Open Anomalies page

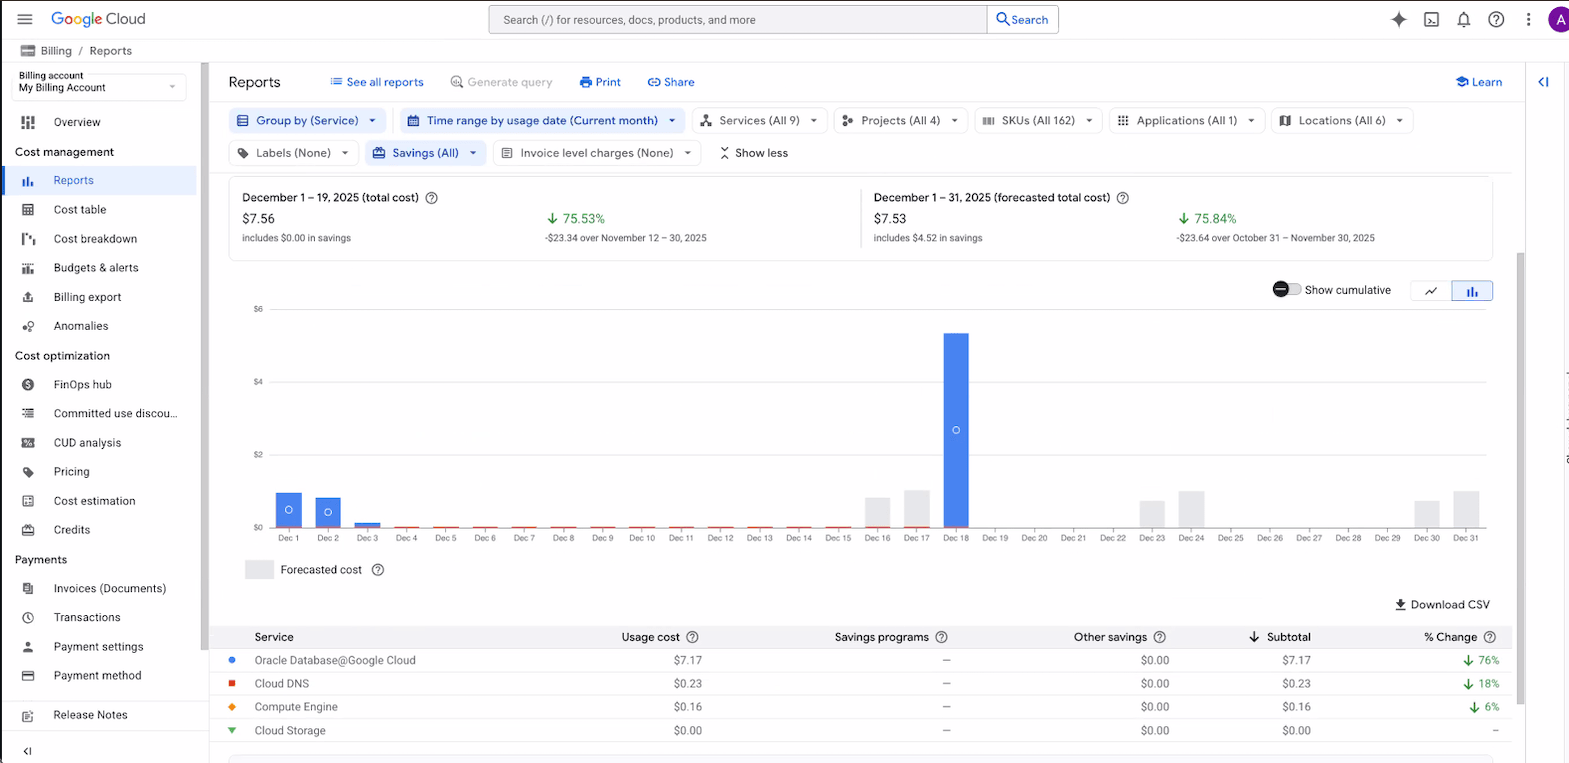click(81, 326)
